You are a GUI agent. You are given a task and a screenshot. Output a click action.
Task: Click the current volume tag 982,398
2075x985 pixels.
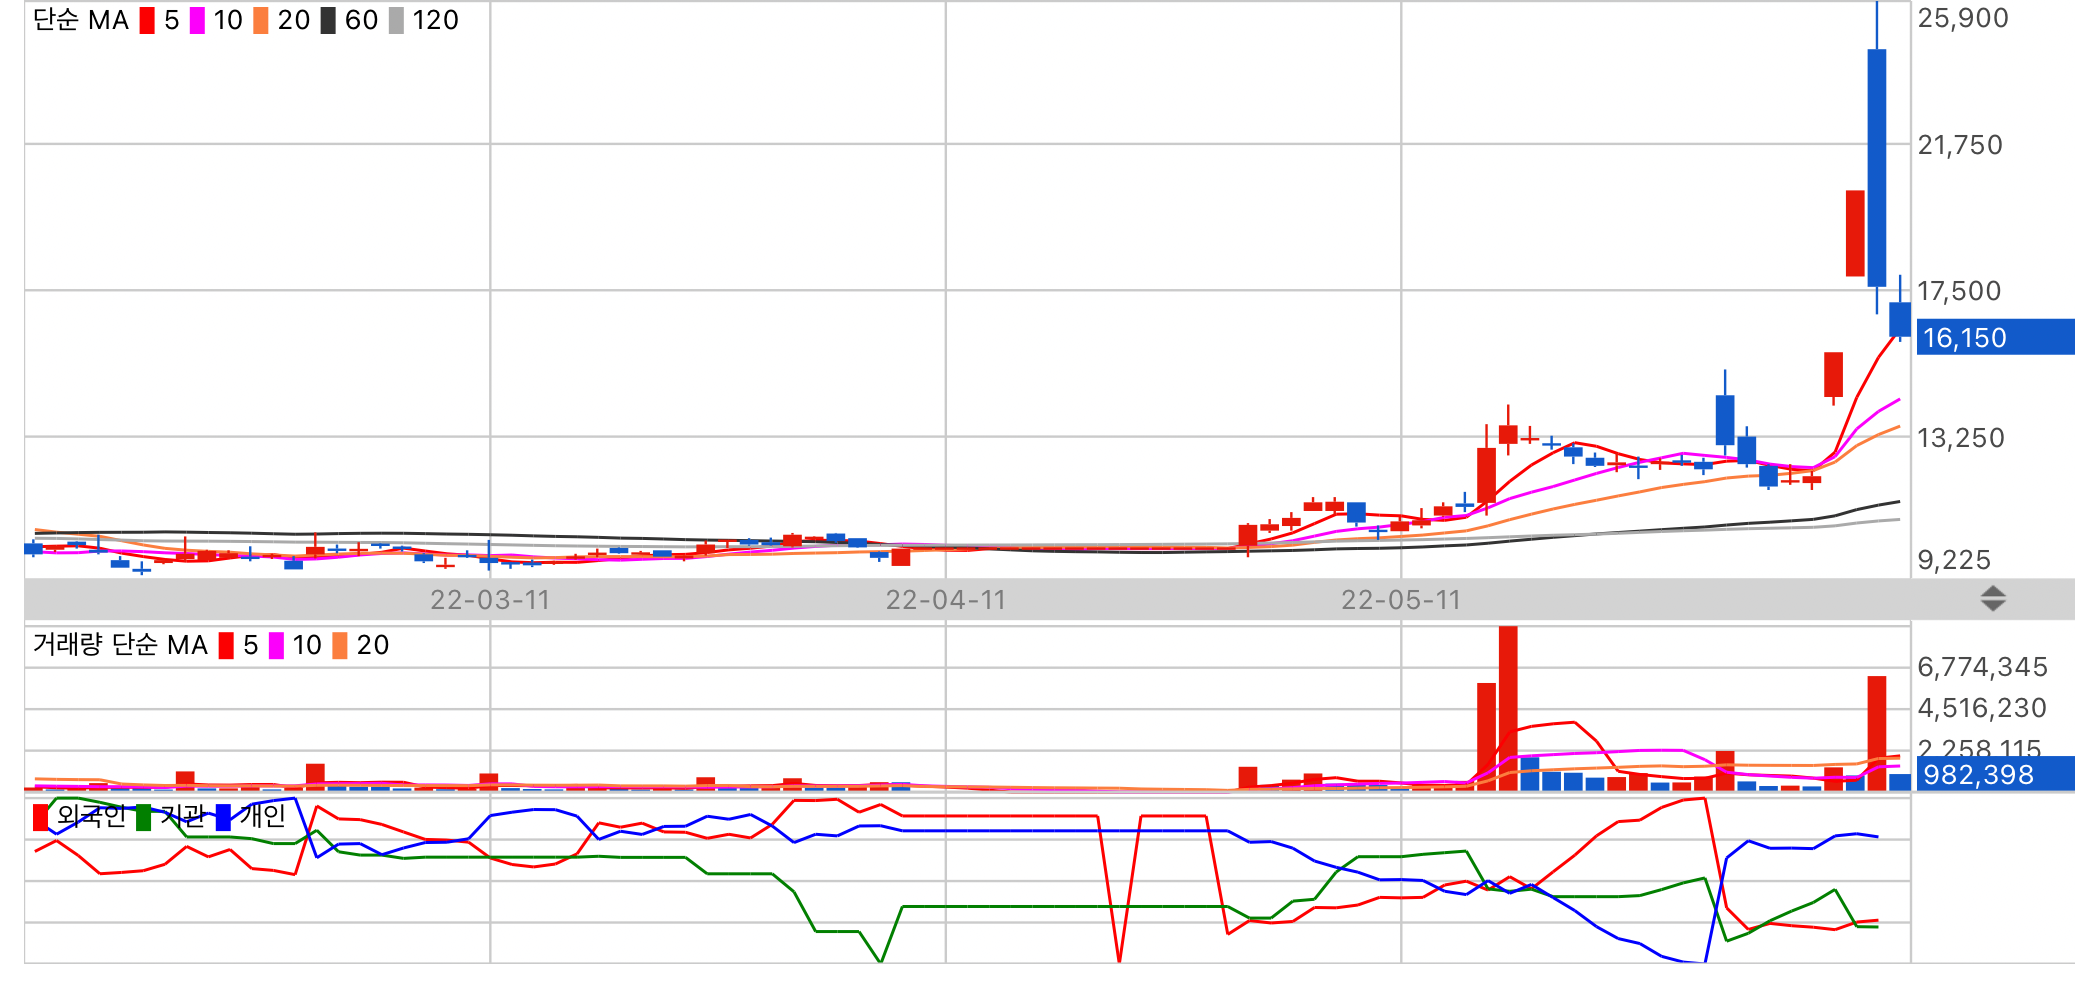[1994, 774]
